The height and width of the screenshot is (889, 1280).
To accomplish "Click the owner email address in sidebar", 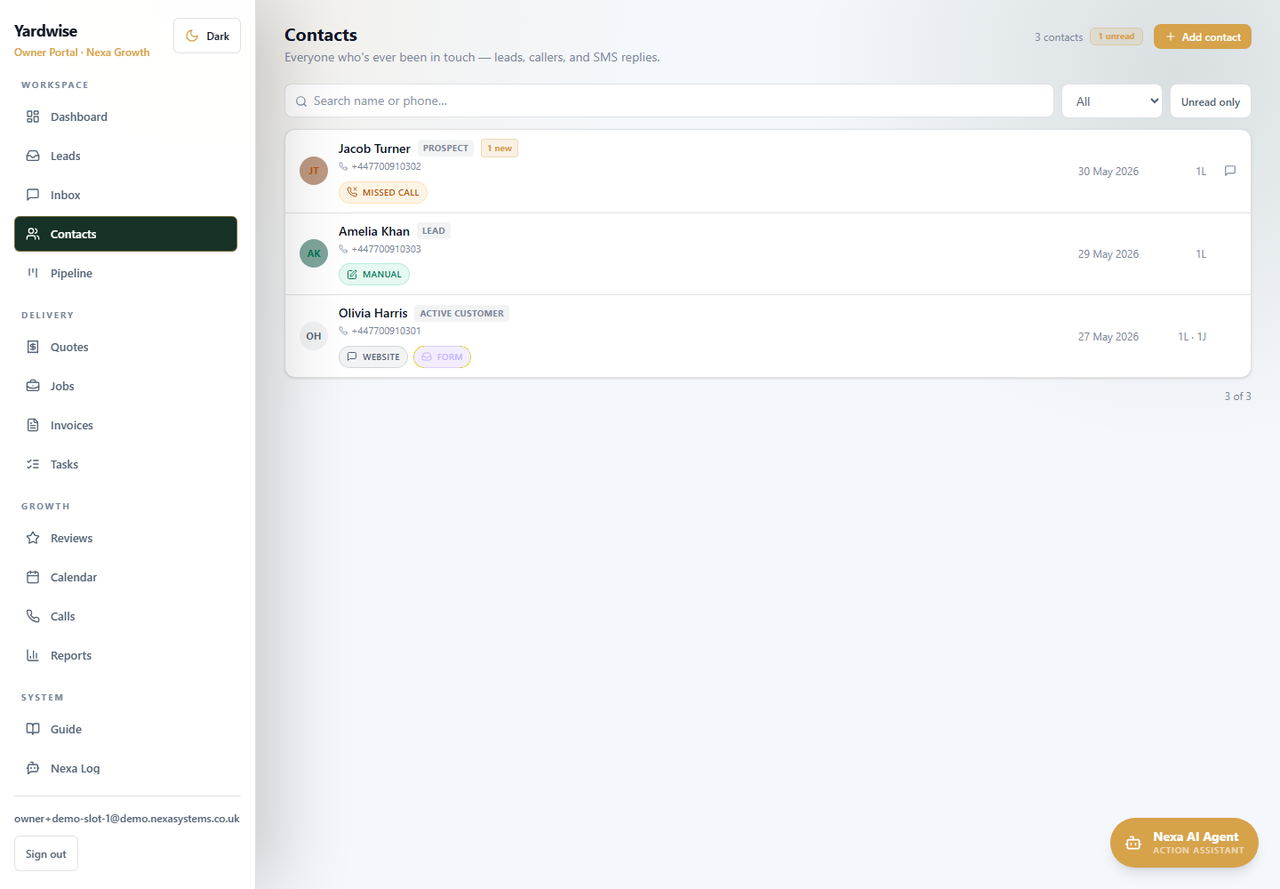I will 127,818.
